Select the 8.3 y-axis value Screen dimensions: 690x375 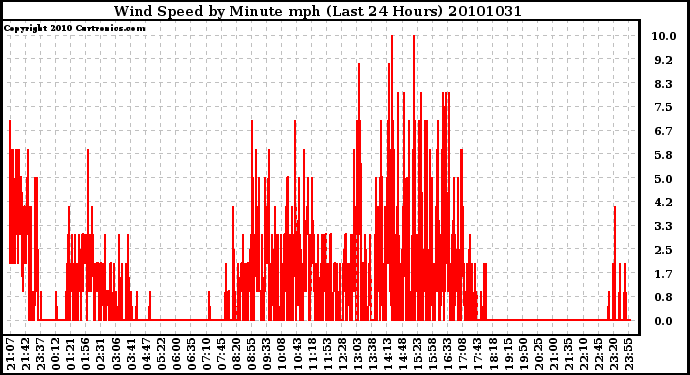click(664, 84)
